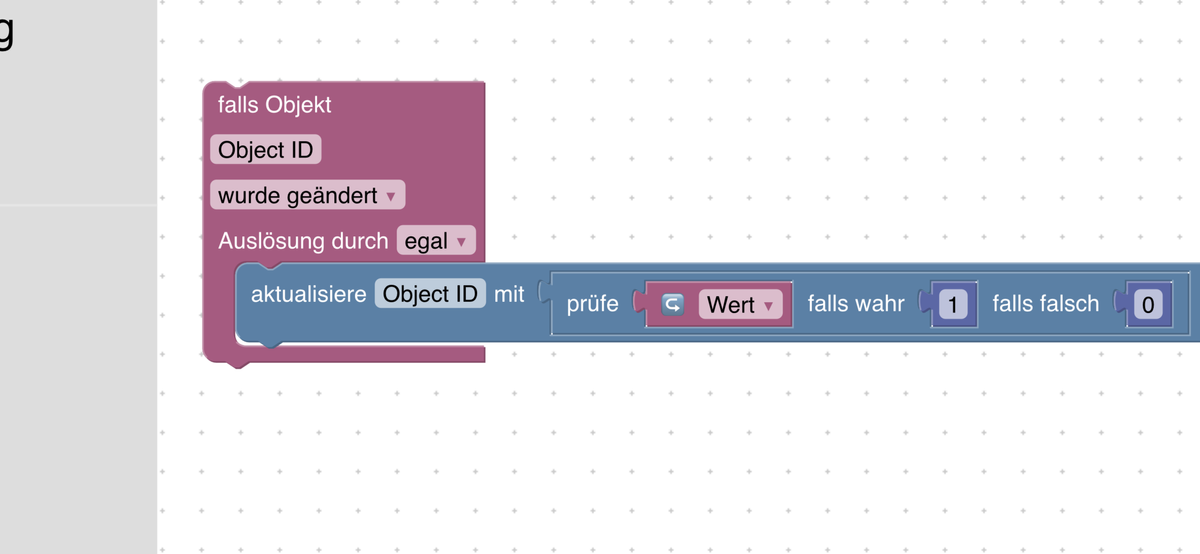Image resolution: width=1200 pixels, height=554 pixels.
Task: Select the "aktualisiere" block by its label
Action: 308,295
